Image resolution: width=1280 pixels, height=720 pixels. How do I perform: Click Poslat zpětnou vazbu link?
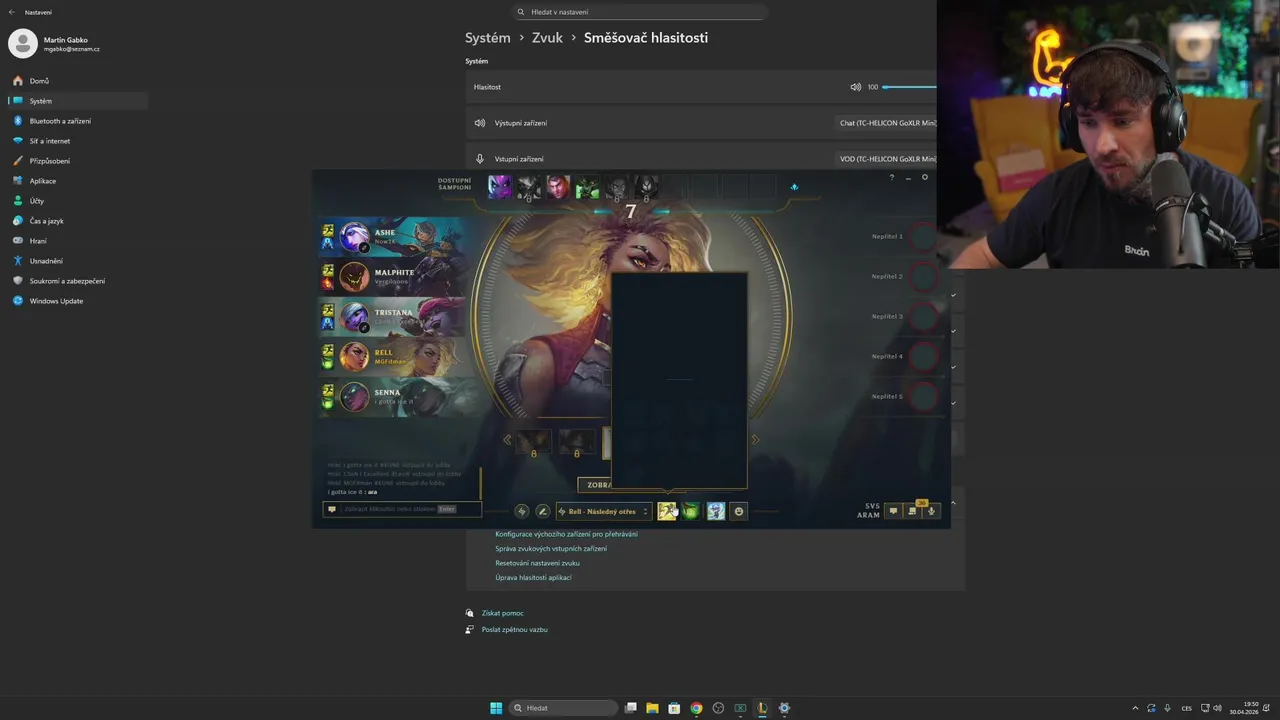pyautogui.click(x=514, y=629)
